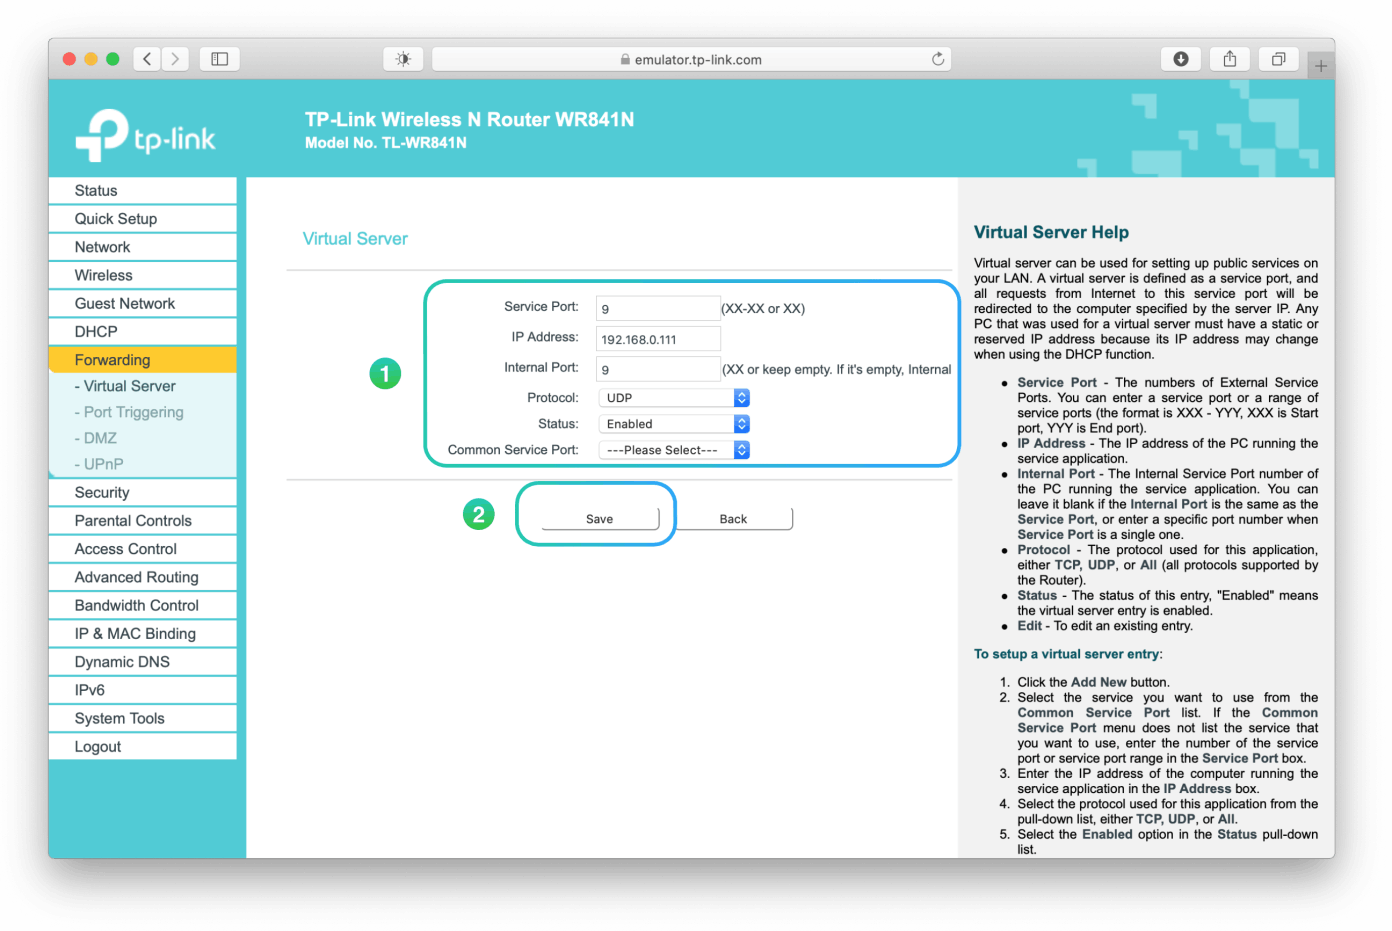Click 'Model No. TL-WR841N' text

pos(386,143)
